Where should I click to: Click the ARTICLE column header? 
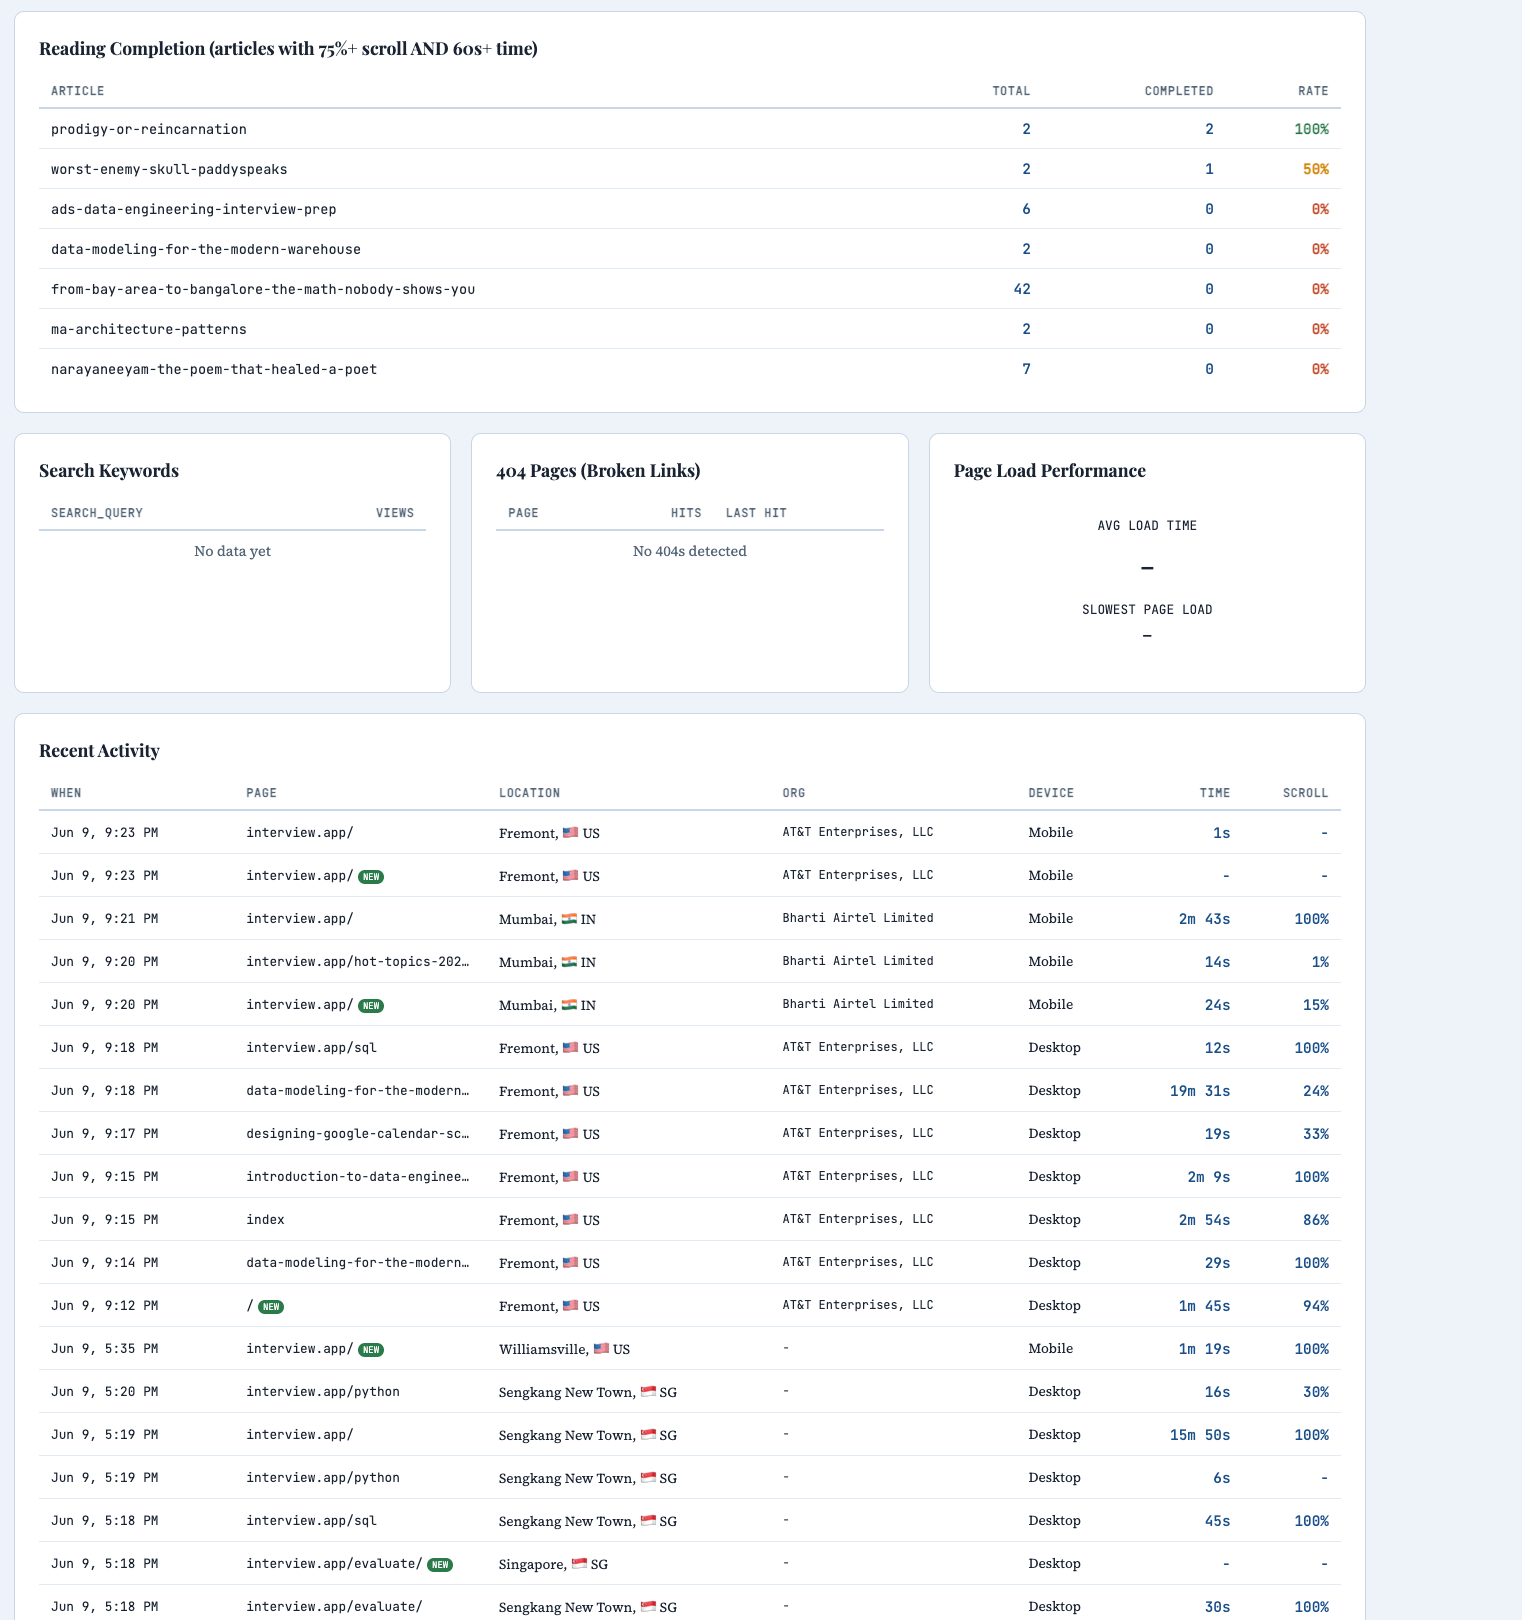click(x=78, y=91)
